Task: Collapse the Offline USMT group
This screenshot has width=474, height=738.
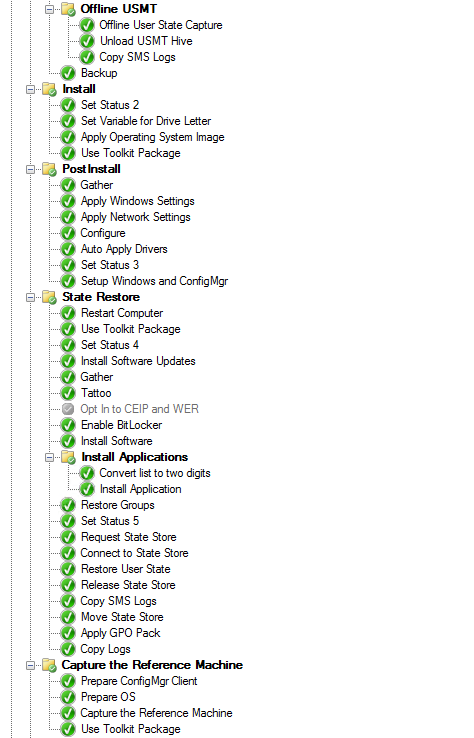Action: pyautogui.click(x=49, y=9)
